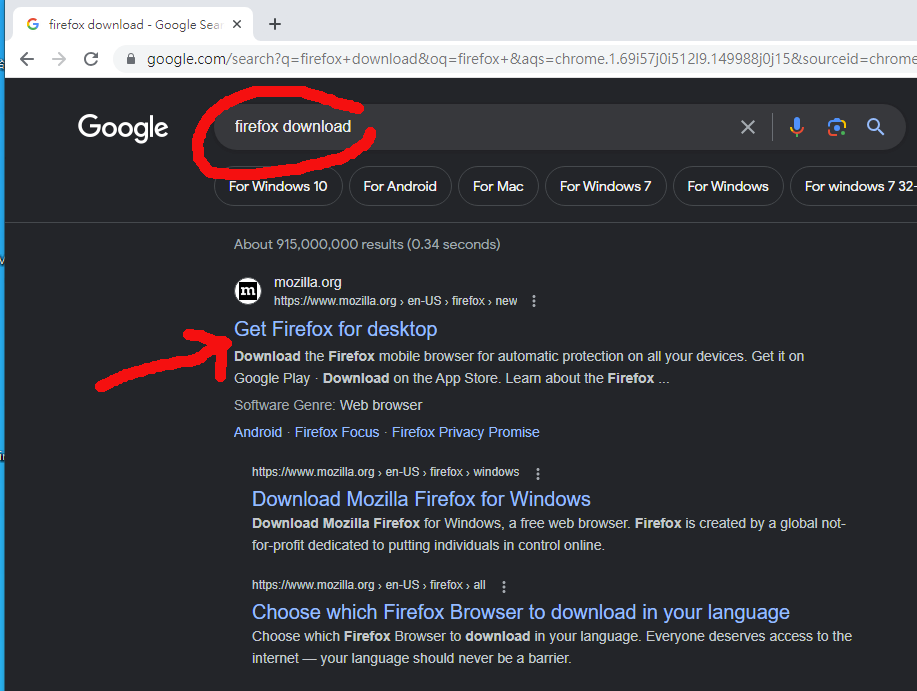917x691 pixels.
Task: Open Google Lens image search icon
Action: click(836, 127)
